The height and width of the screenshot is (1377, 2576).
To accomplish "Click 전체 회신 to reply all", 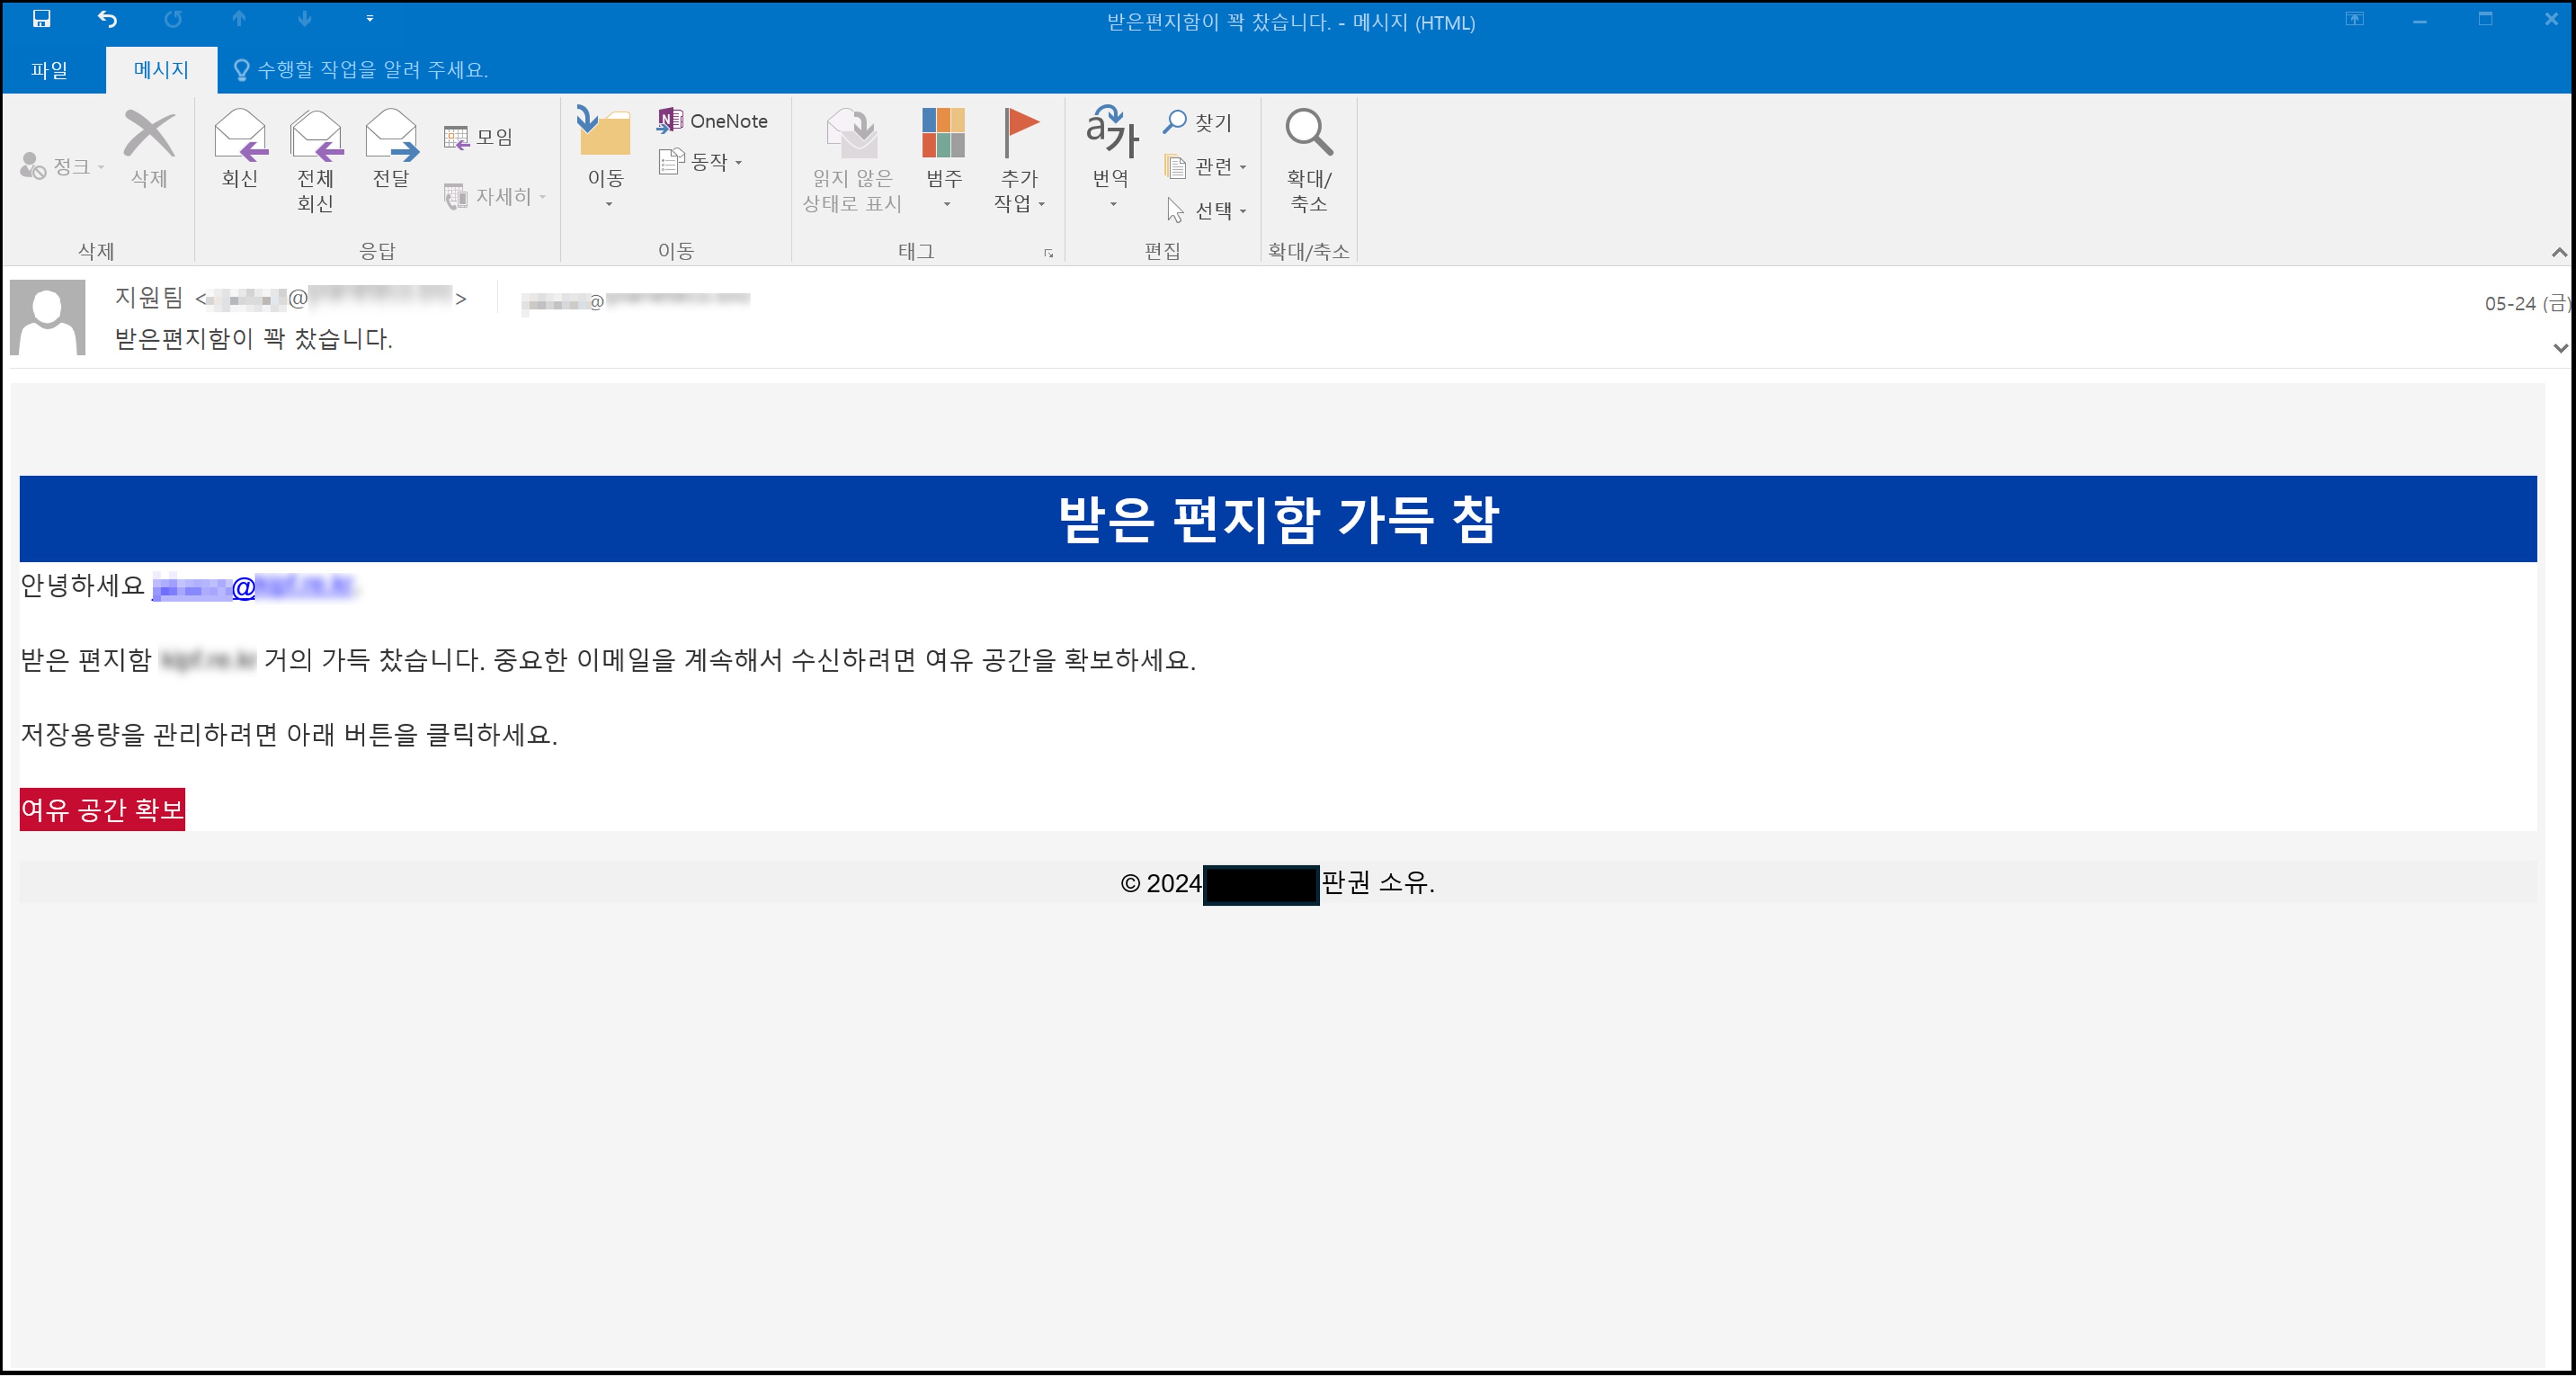I will click(x=315, y=160).
